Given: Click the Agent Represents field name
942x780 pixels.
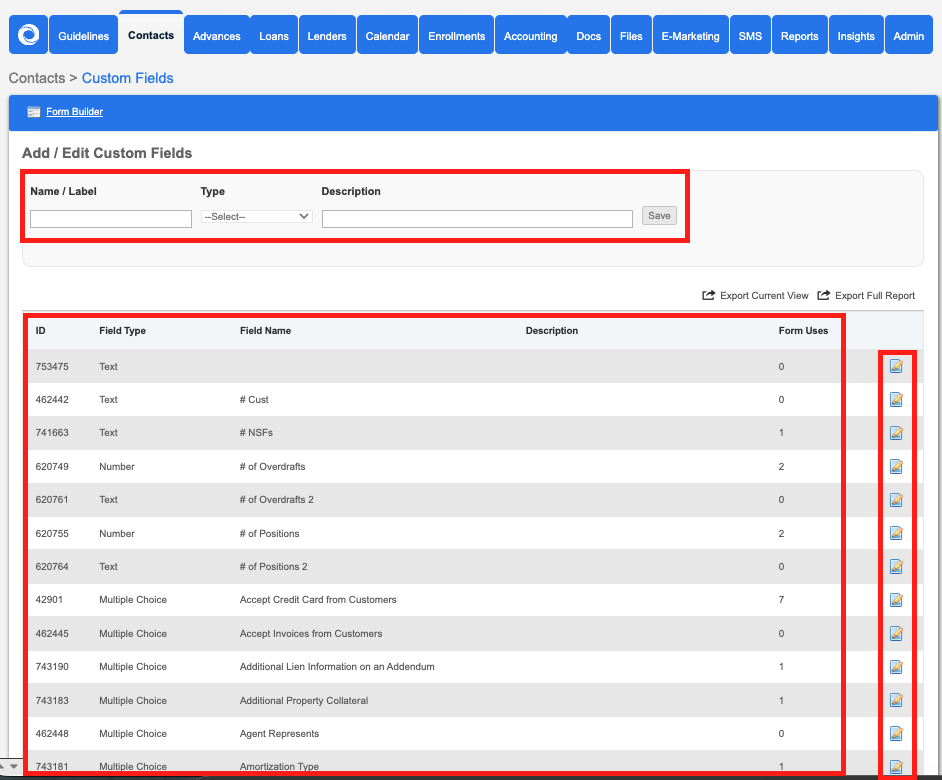Looking at the screenshot, I should 279,734.
